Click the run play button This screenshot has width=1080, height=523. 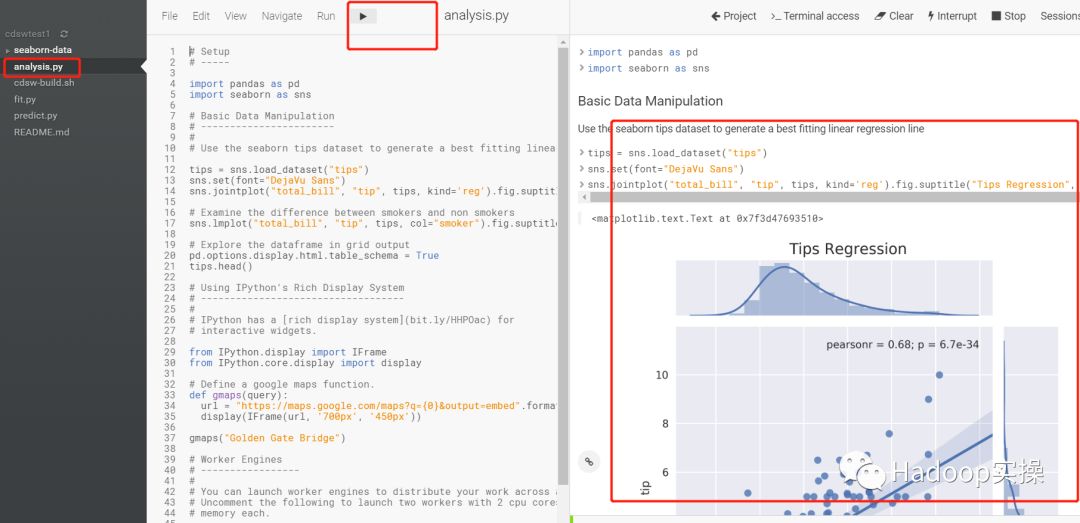(363, 16)
